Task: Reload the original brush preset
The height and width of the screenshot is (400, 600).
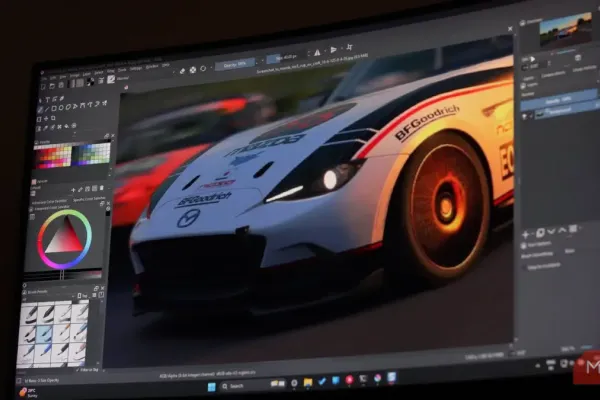Action: 203,69
